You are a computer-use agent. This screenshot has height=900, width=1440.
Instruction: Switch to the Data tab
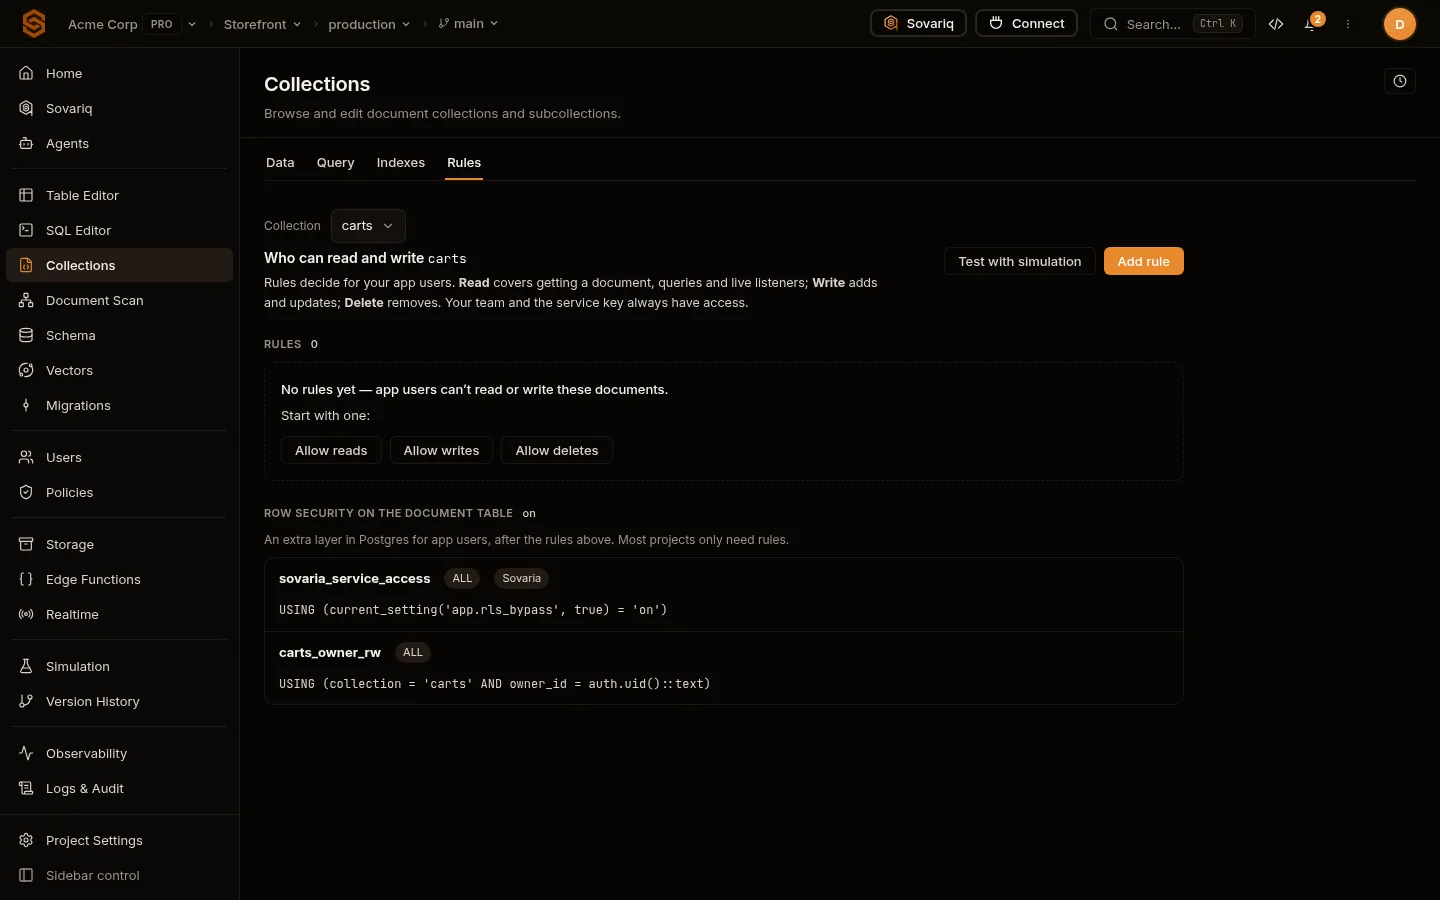280,162
